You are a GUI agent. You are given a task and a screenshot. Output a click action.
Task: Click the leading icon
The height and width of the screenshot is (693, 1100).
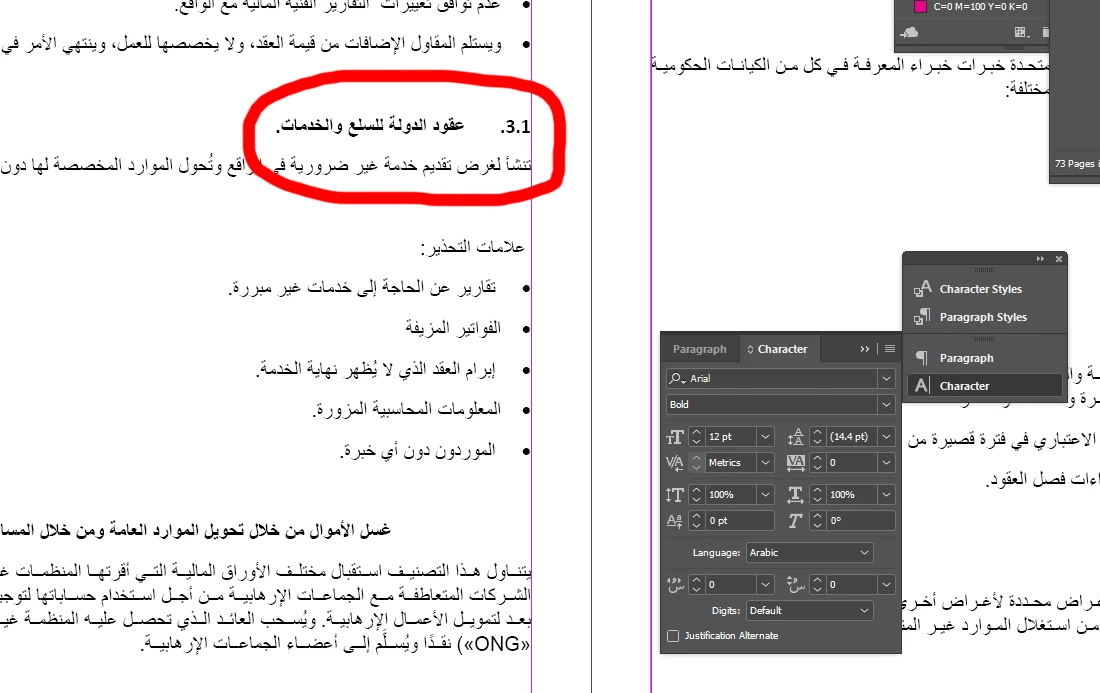(796, 437)
